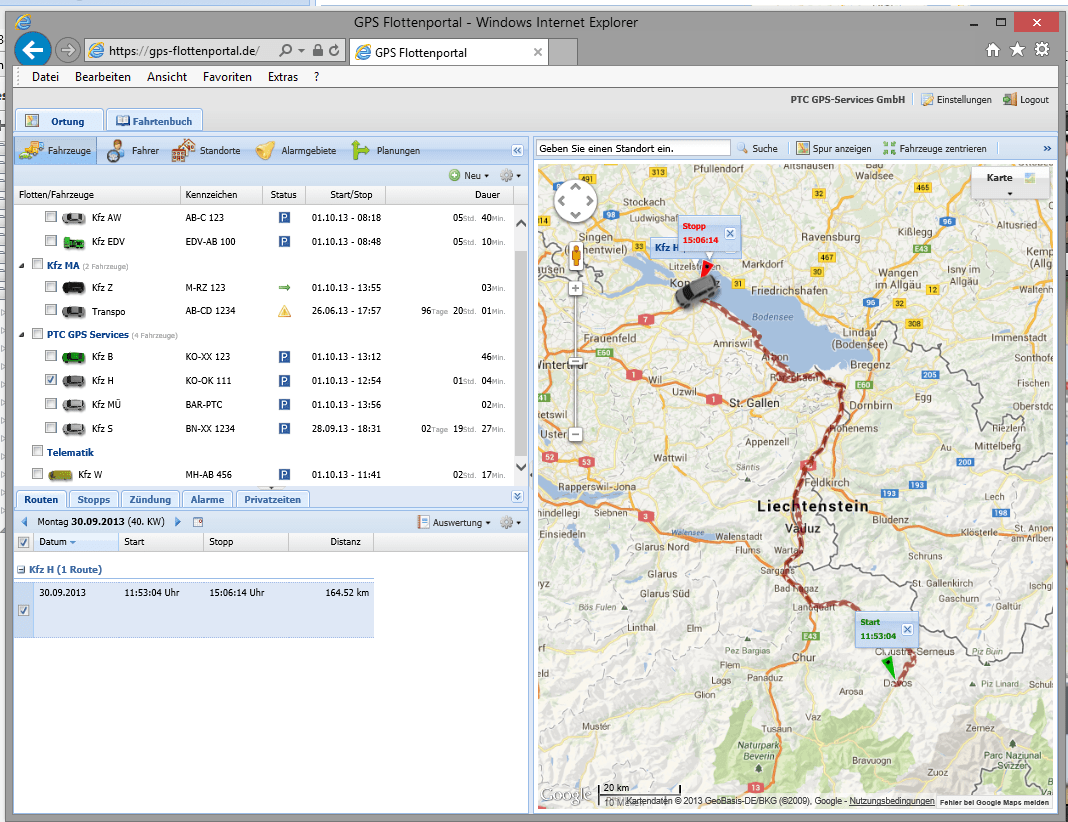
Task: Uncheck the Kfz H vehicle checkbox
Action: [x=50, y=379]
